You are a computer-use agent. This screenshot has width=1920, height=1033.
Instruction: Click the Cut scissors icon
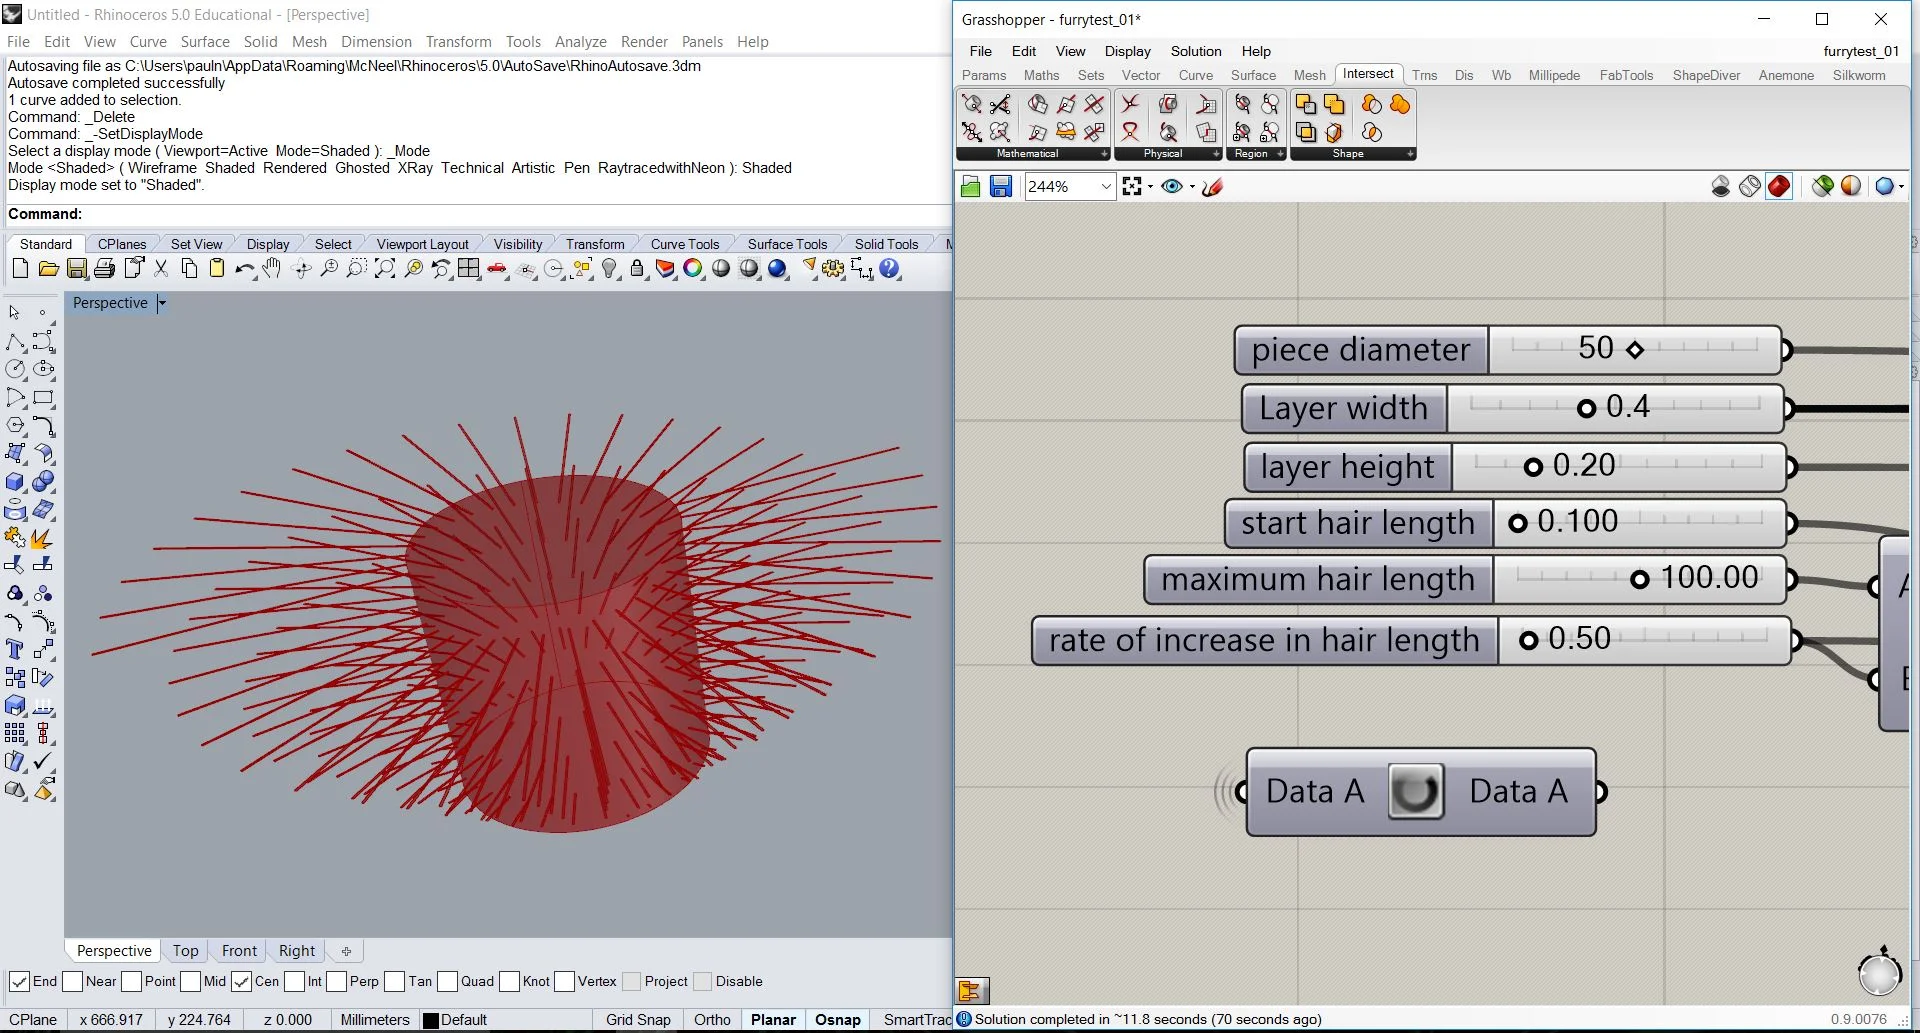click(161, 268)
